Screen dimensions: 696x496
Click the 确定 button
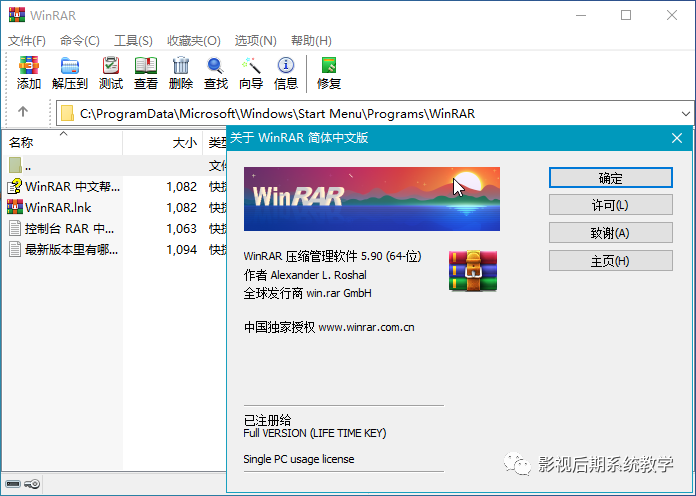(611, 178)
